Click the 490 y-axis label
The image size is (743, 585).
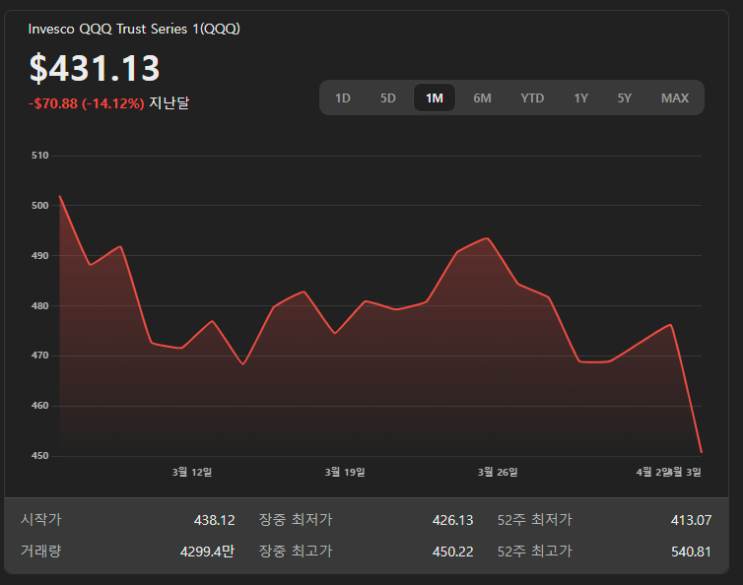(40, 256)
